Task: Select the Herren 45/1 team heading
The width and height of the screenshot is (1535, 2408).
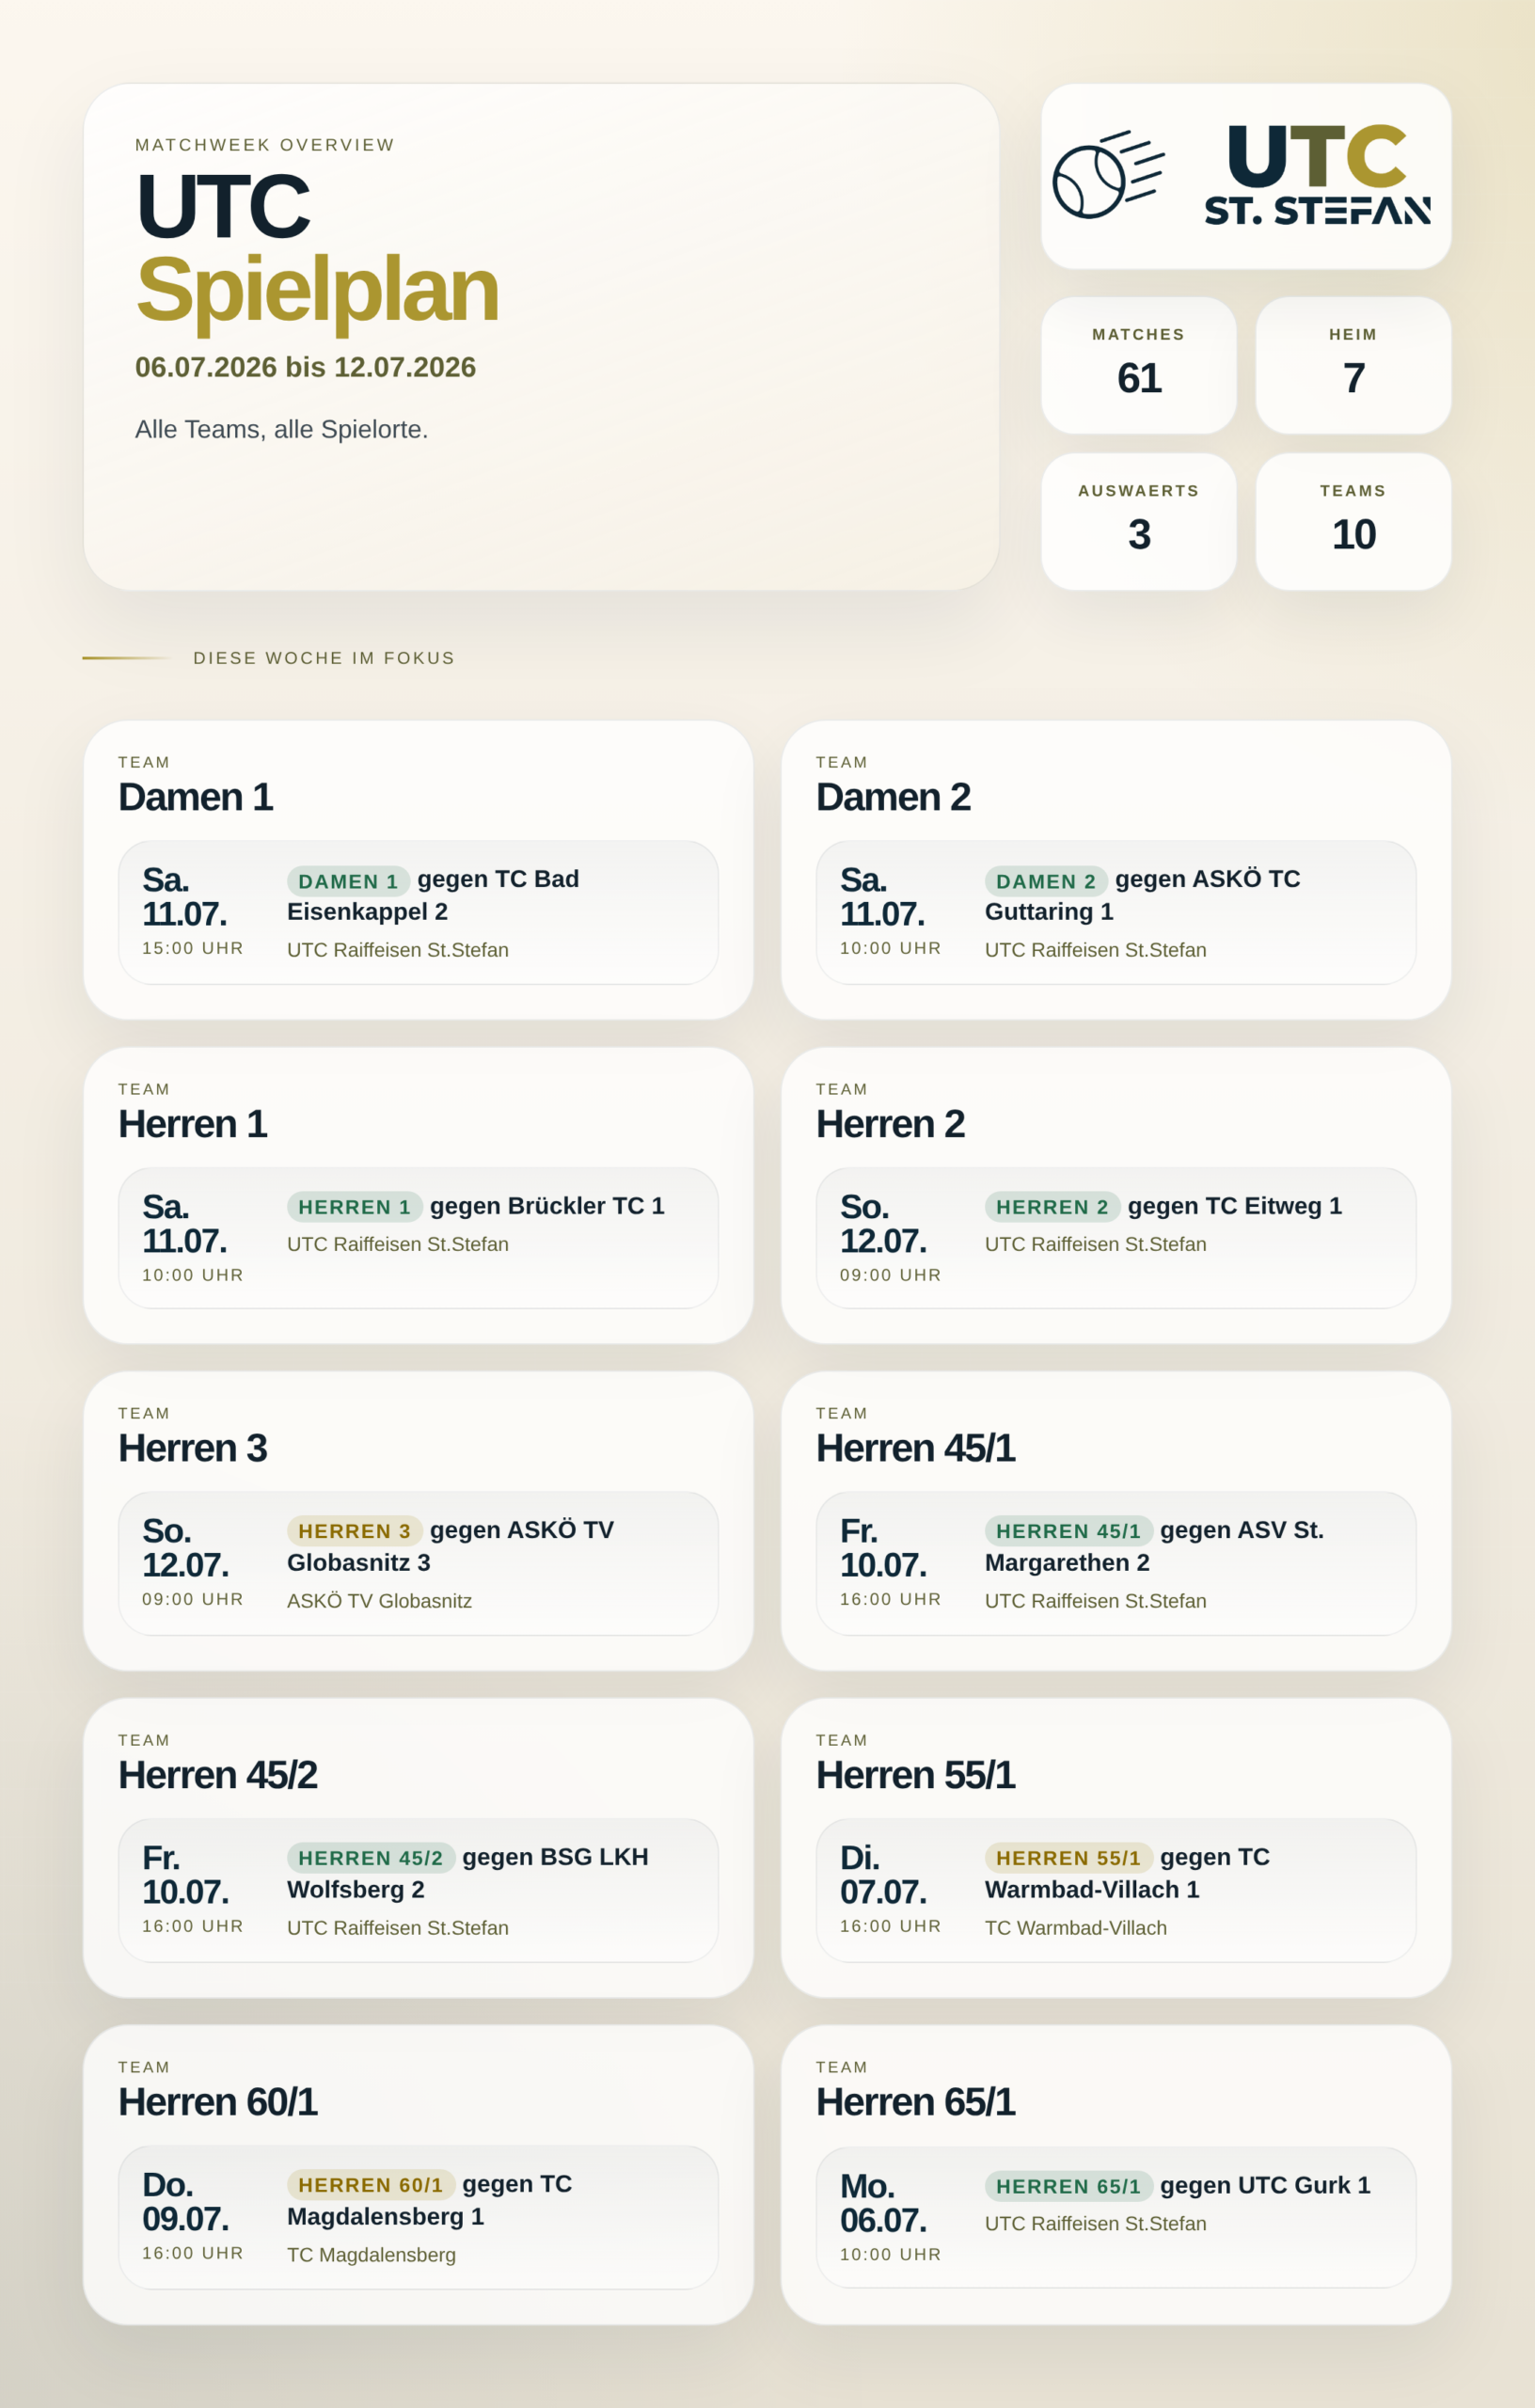Action: point(916,1448)
